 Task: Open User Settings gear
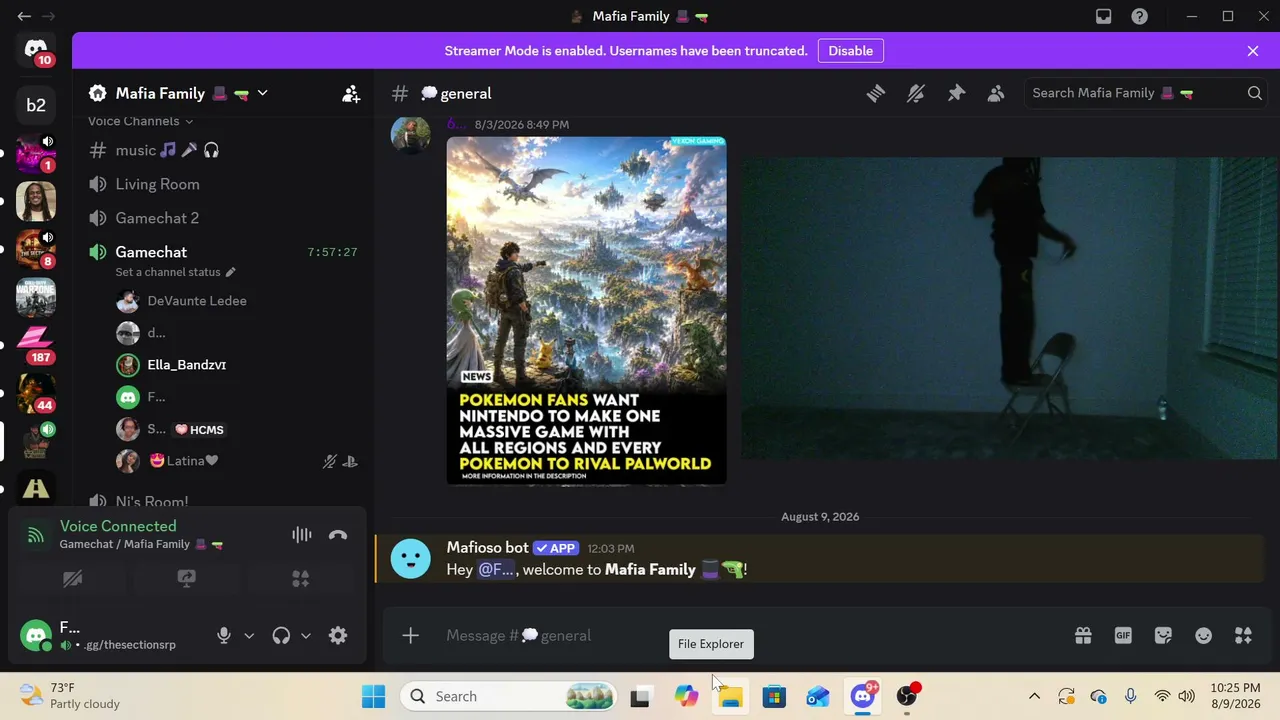338,636
